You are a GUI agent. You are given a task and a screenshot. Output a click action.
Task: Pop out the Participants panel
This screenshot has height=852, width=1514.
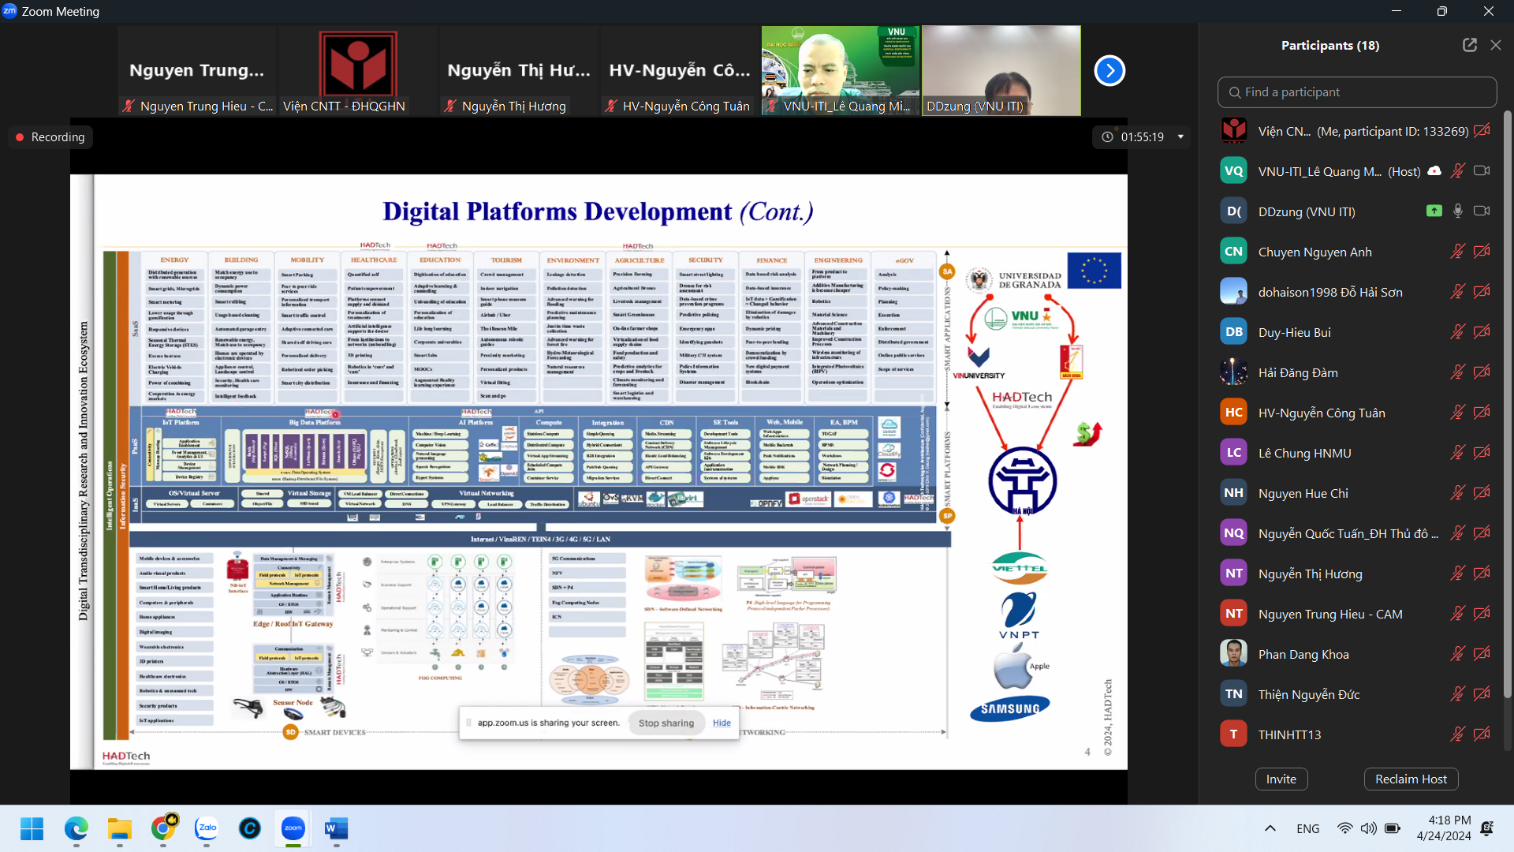[1469, 45]
